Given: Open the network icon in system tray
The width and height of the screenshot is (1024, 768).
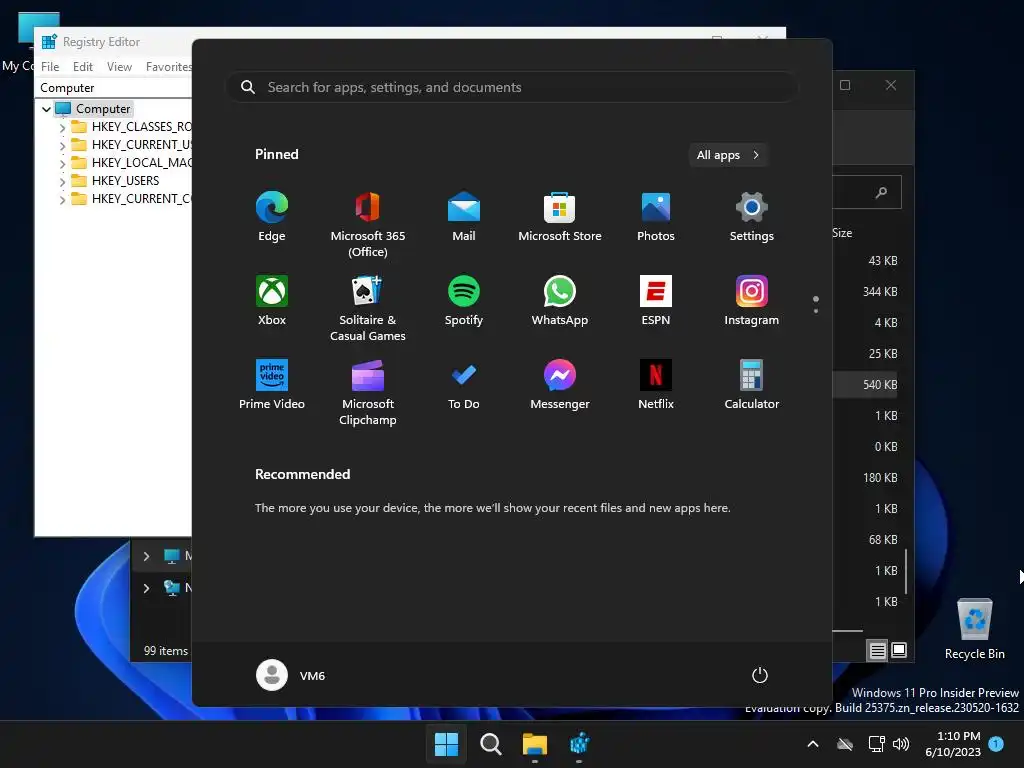Looking at the screenshot, I should (x=876, y=744).
